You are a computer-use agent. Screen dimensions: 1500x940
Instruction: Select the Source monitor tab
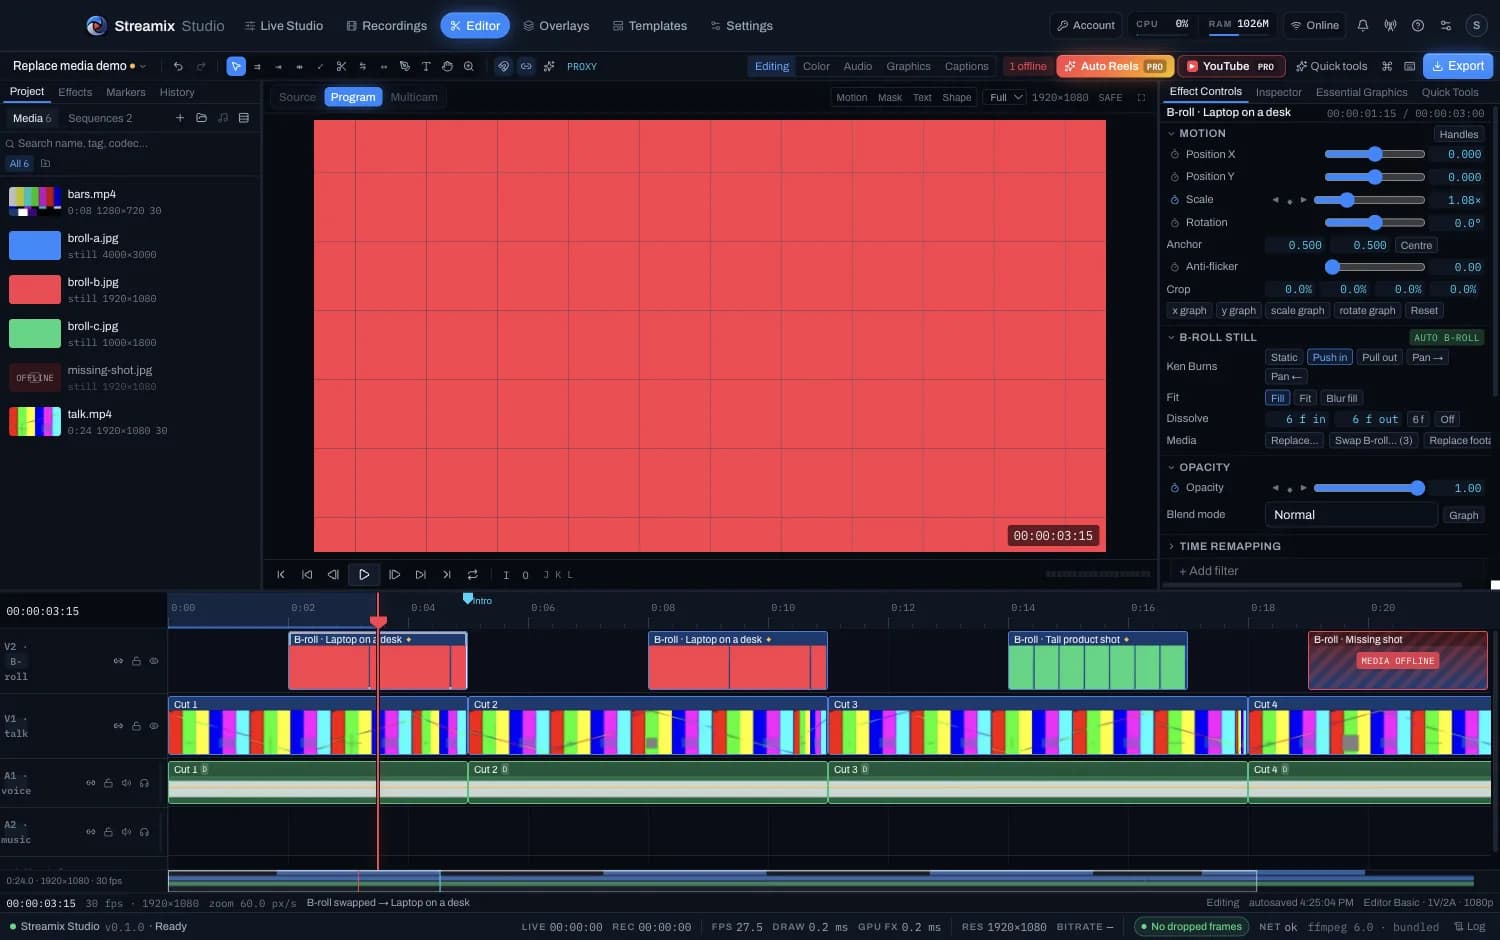[x=297, y=97]
